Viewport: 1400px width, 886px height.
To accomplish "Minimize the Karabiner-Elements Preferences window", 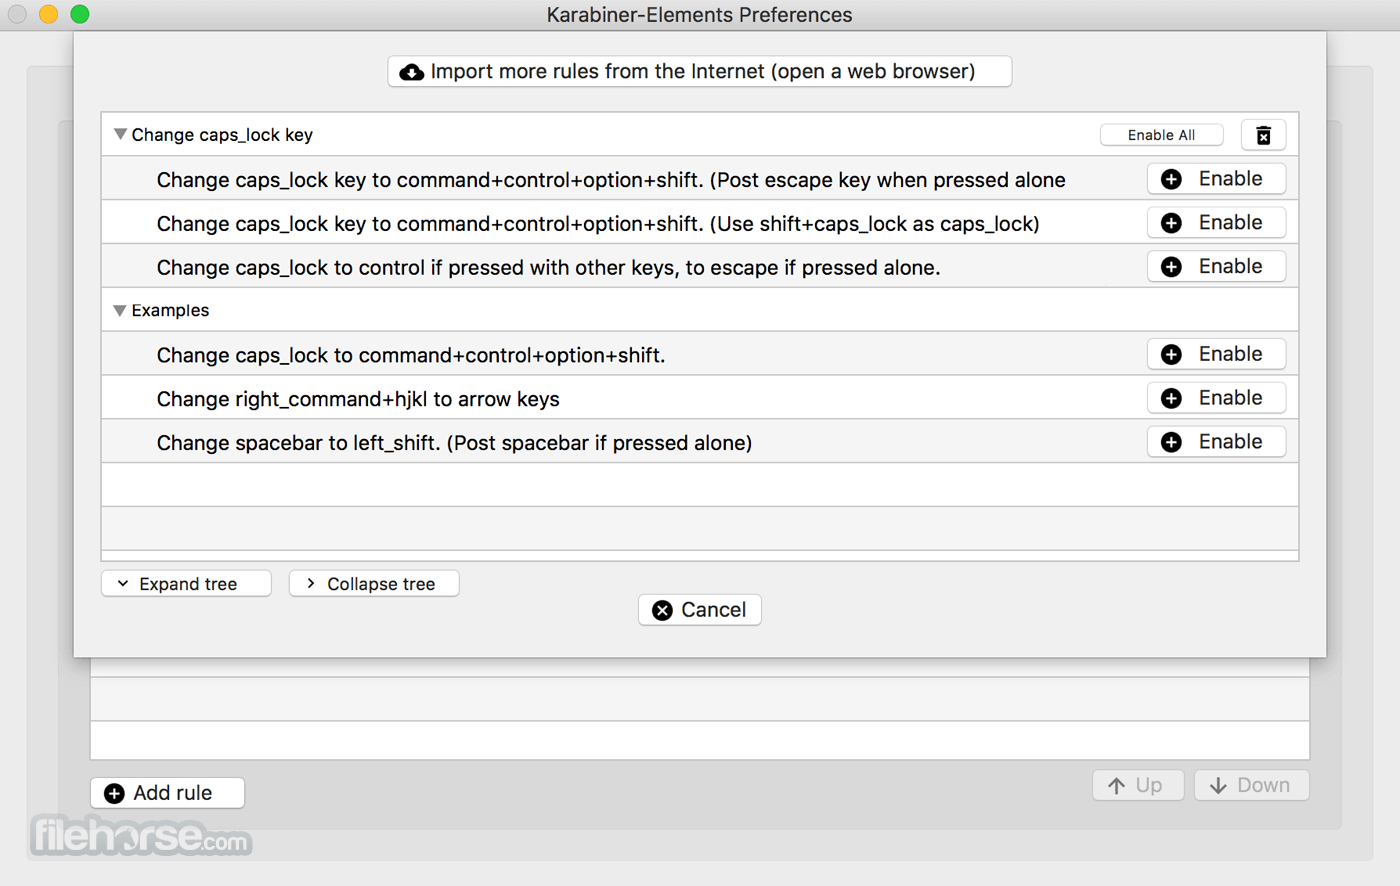I will coord(49,14).
